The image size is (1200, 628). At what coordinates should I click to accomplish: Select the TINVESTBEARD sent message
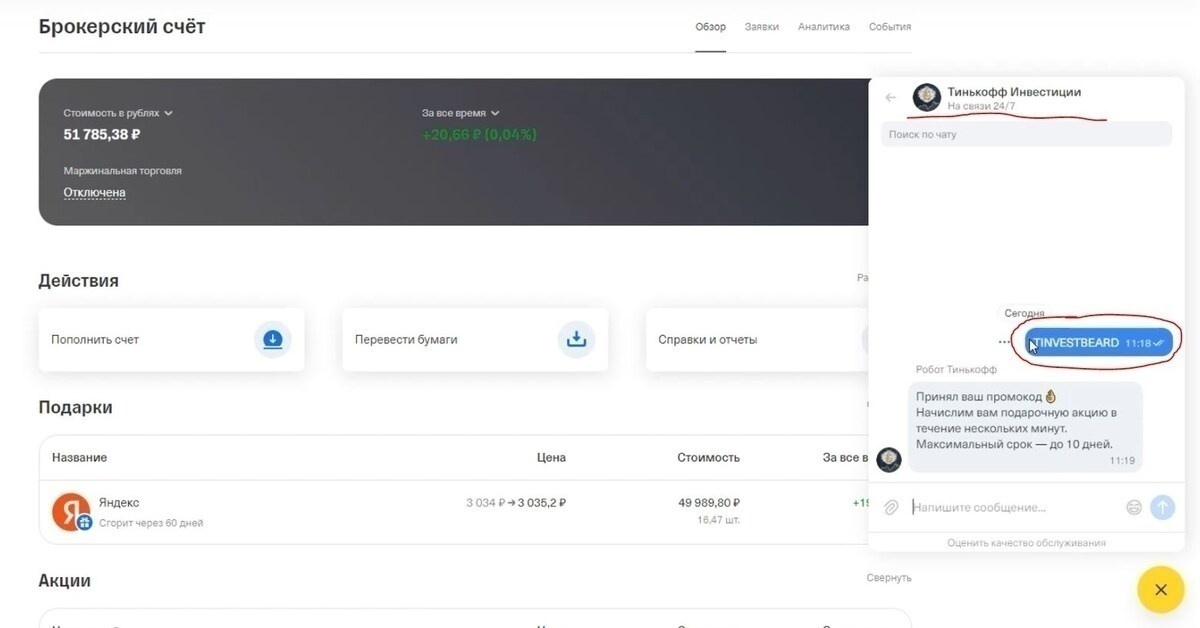(x=1098, y=343)
